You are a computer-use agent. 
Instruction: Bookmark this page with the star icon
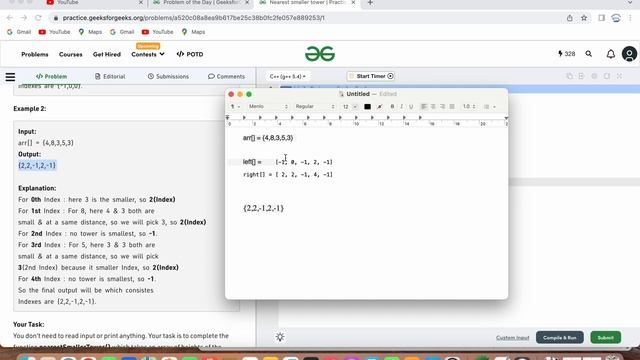pyautogui.click(x=584, y=18)
